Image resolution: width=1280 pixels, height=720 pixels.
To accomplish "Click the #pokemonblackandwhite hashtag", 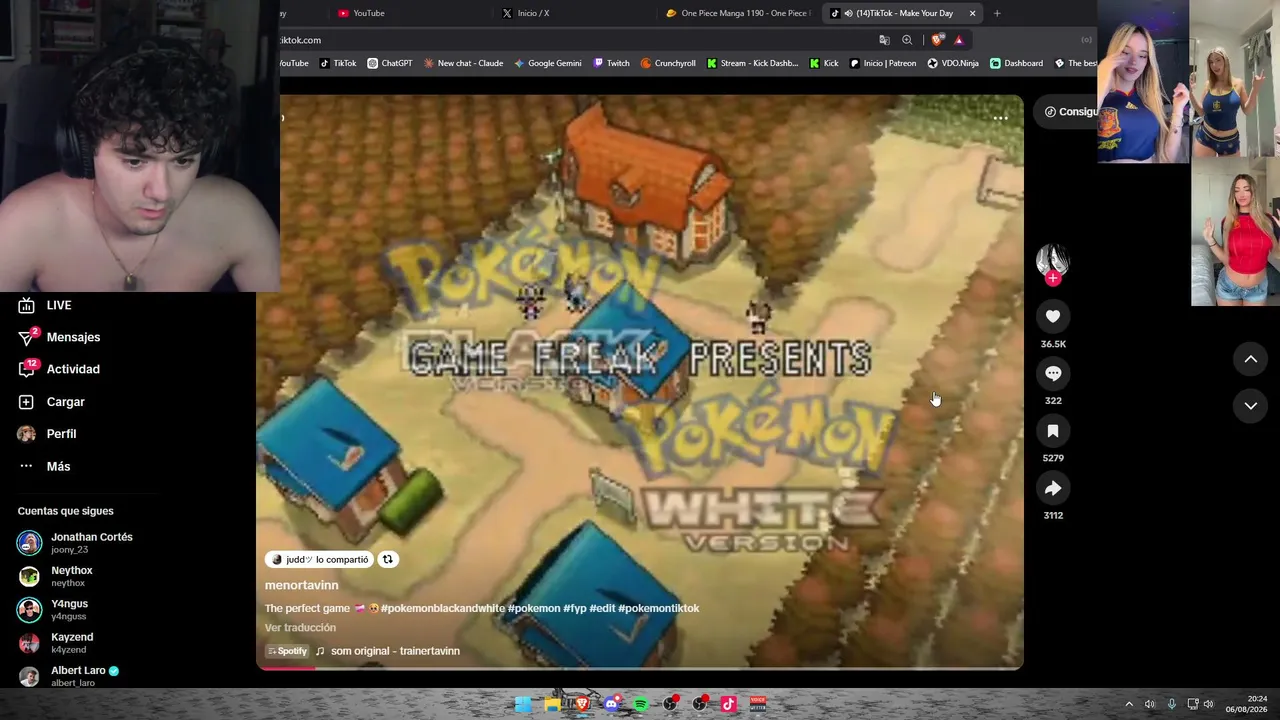I will (x=442, y=608).
